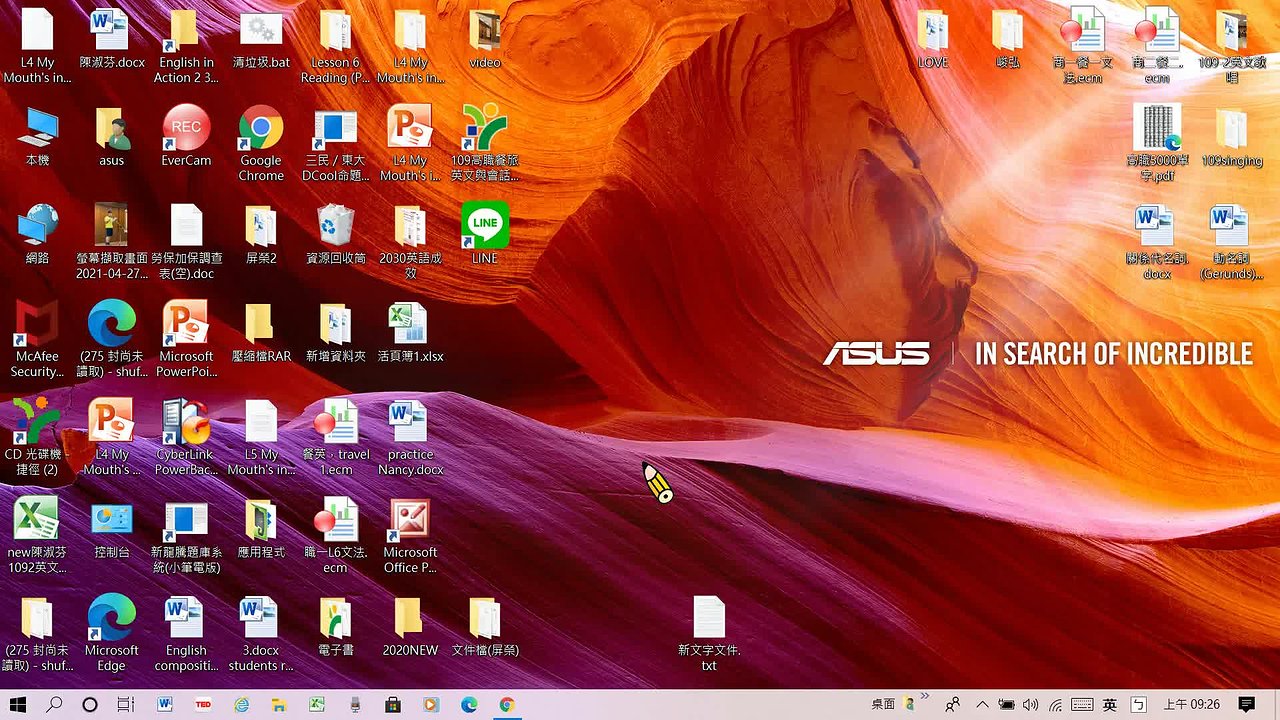Open 活頁簿1.xlsx Excel workbook
1280x720 pixels.
[410, 334]
